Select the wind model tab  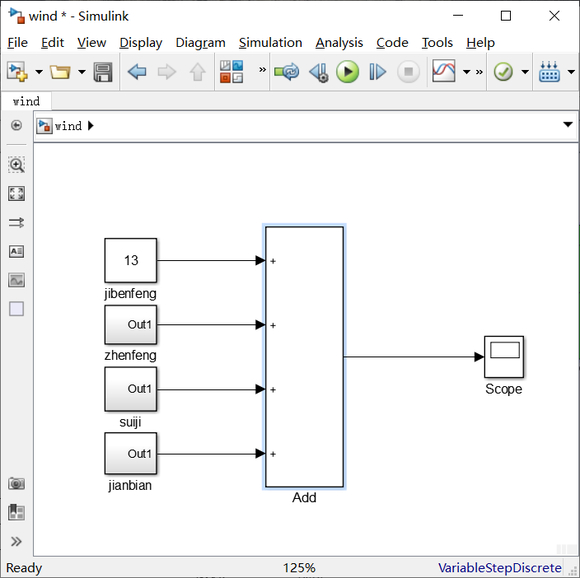coord(26,101)
